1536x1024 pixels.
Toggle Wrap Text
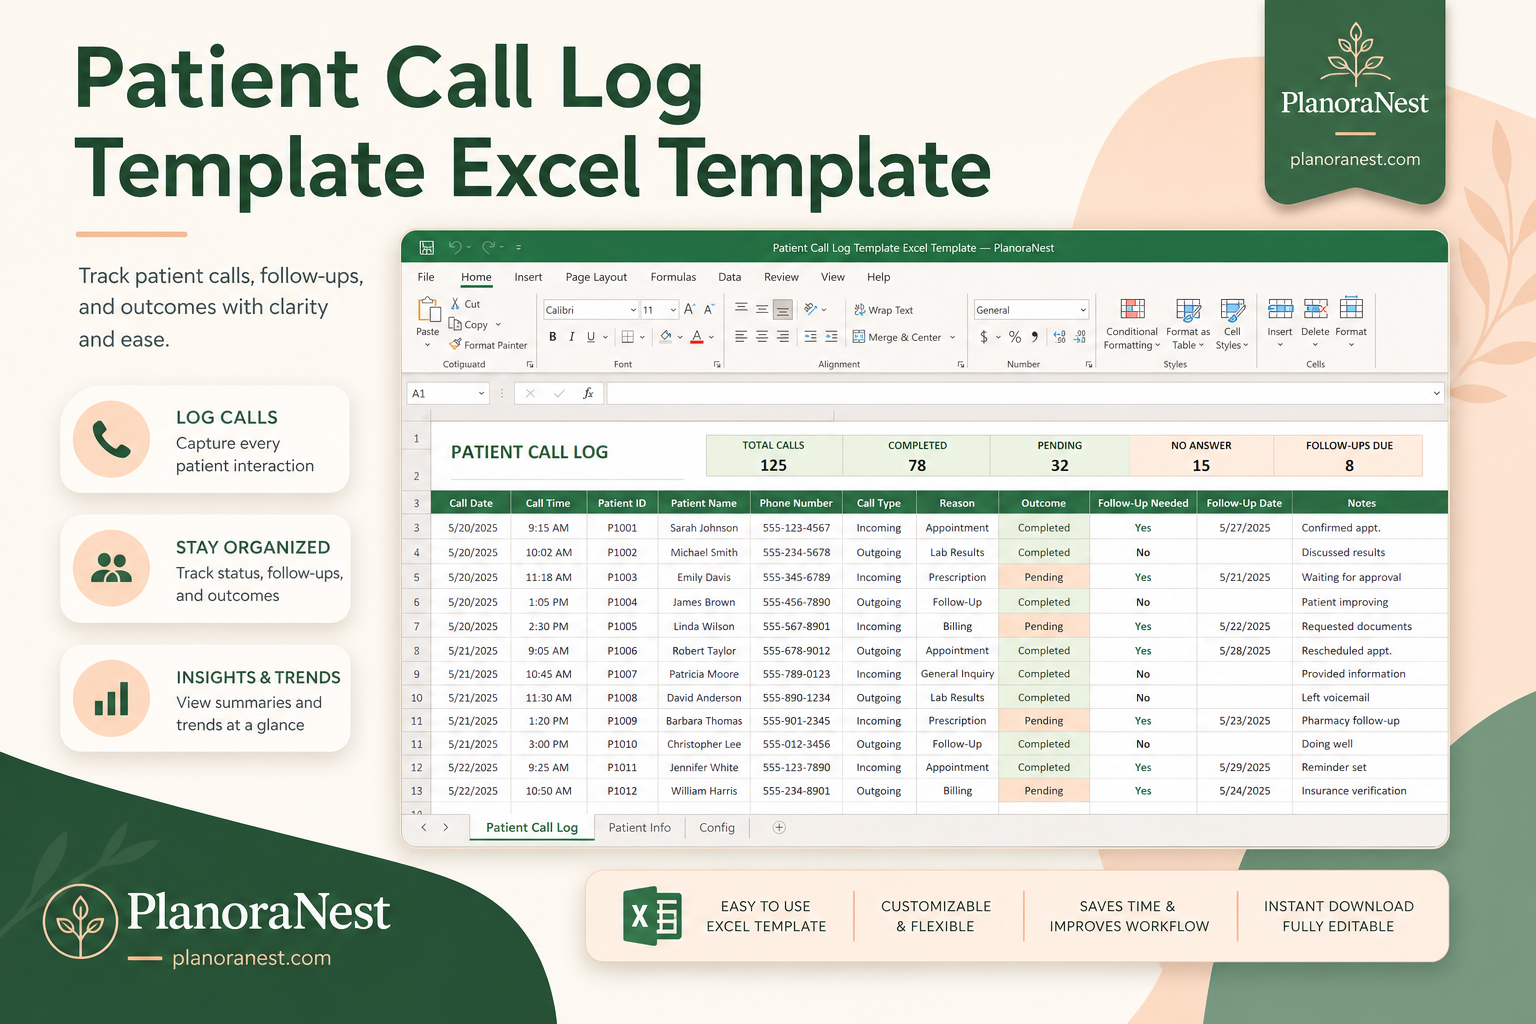pos(883,310)
